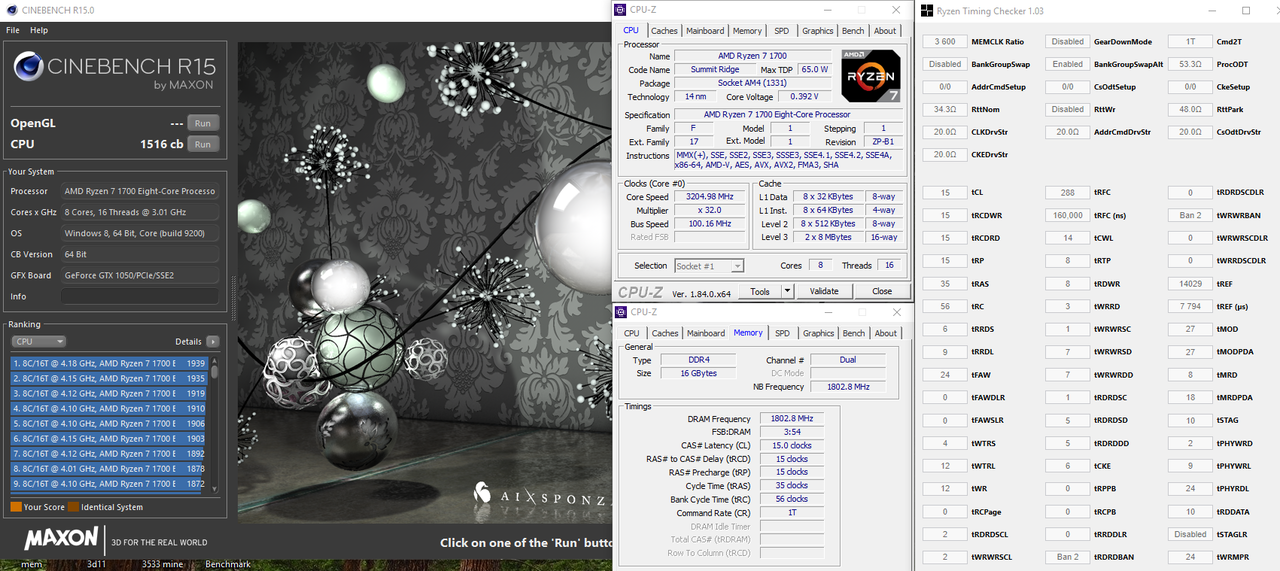This screenshot has height=571, width=1280.
Task: Click the 1516 cb CPU score
Action: [161, 144]
